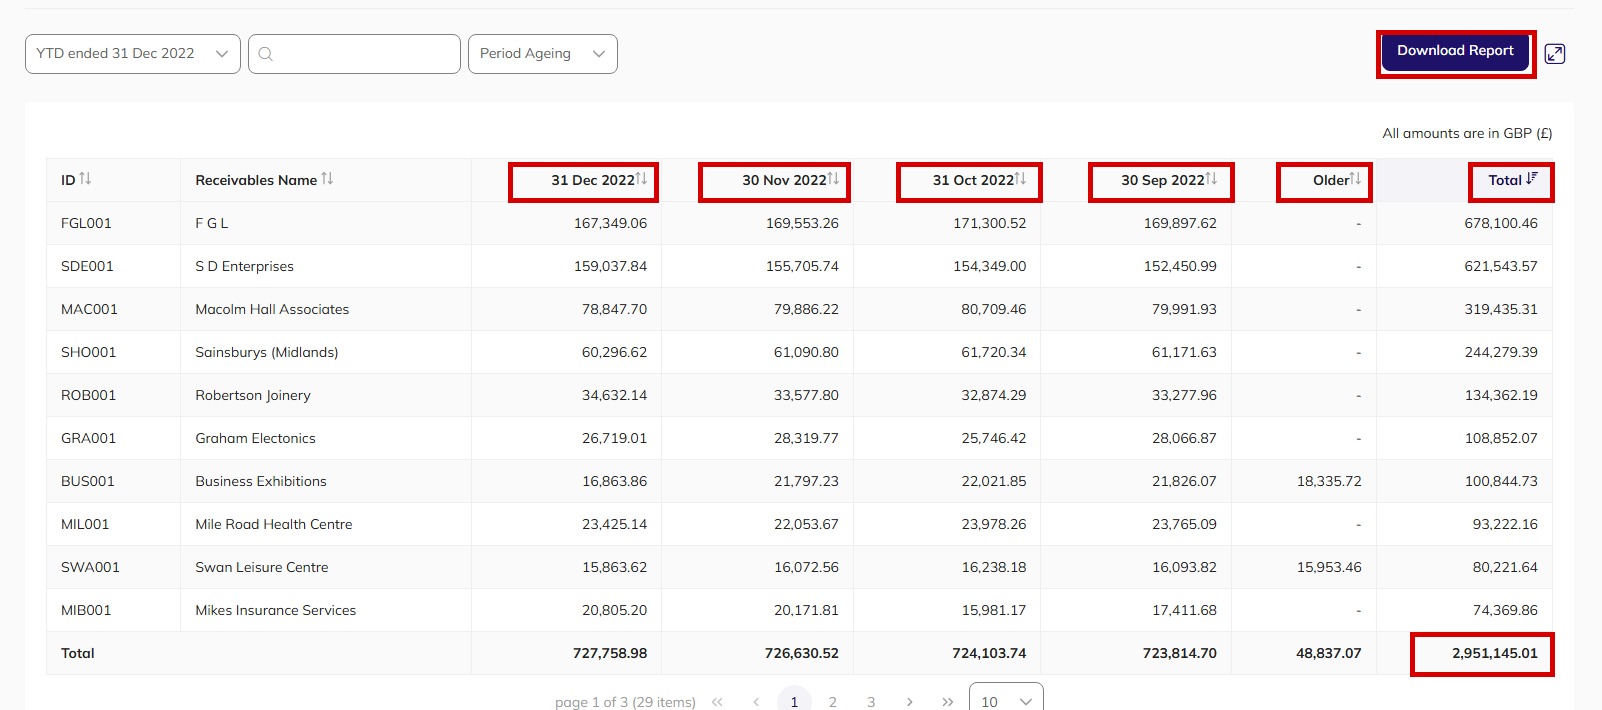
Task: Click value 155,705.74
Action: tap(802, 266)
